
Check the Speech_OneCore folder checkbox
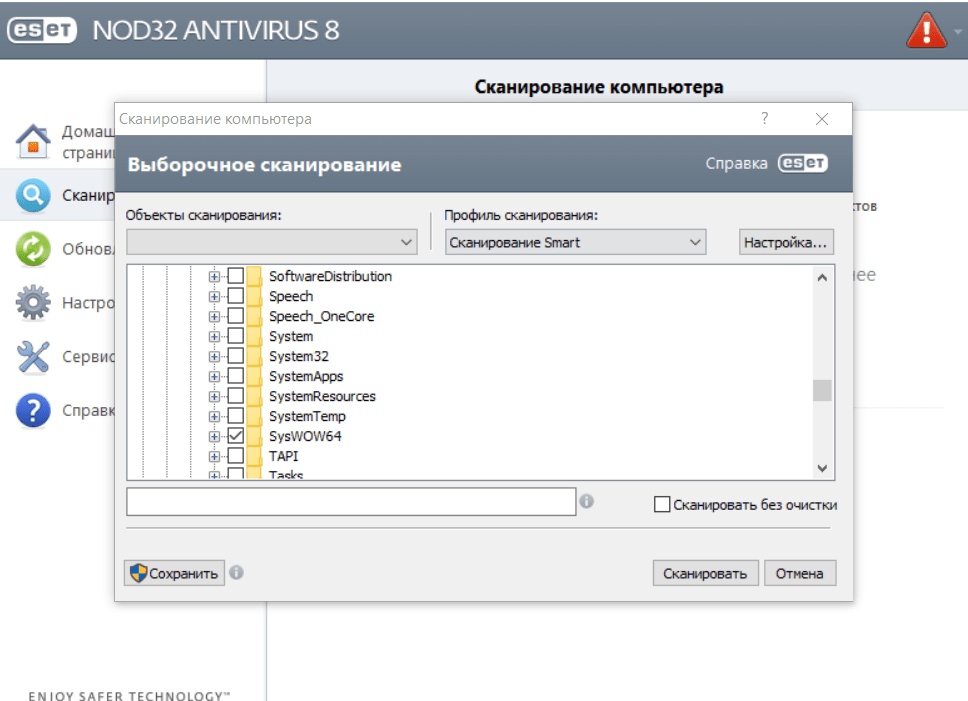[x=235, y=316]
